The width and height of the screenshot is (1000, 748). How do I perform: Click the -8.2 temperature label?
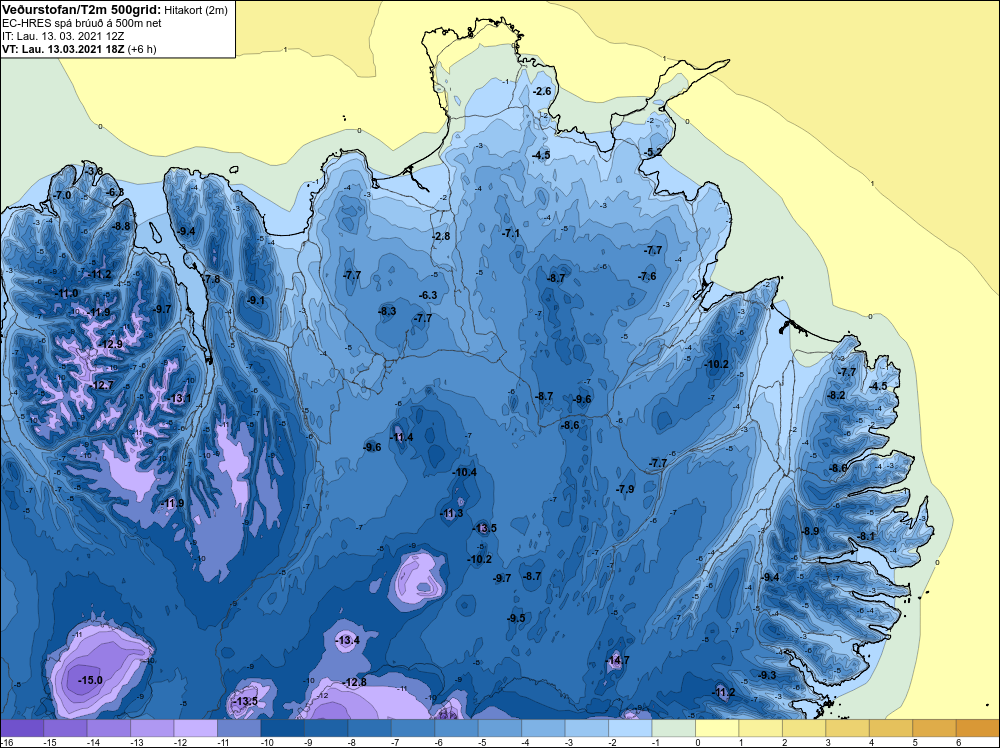click(835, 395)
